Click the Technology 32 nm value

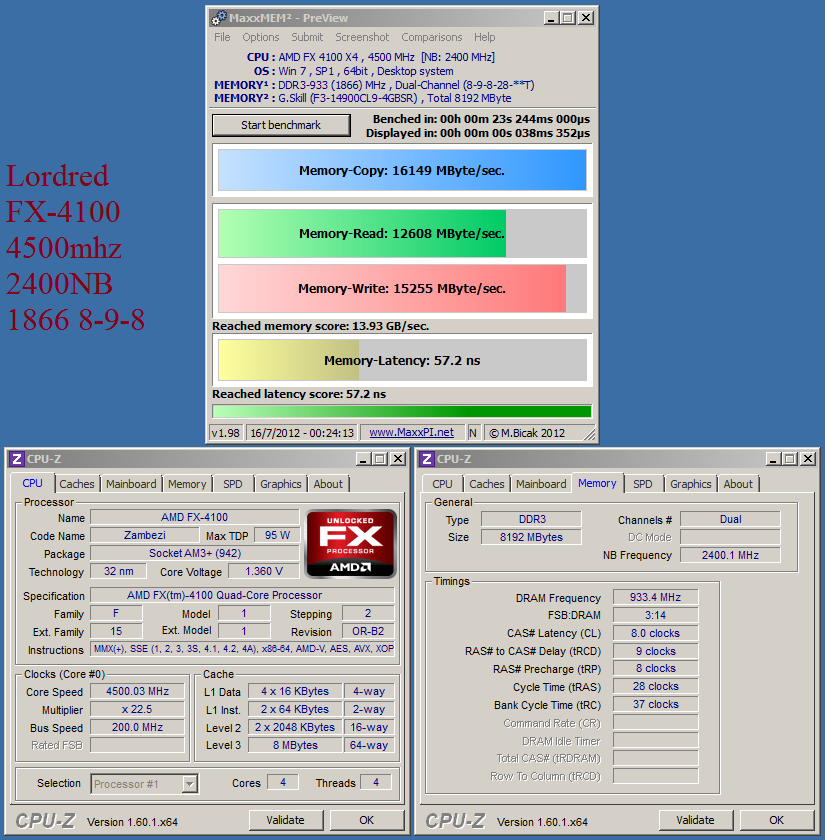pyautogui.click(x=118, y=571)
